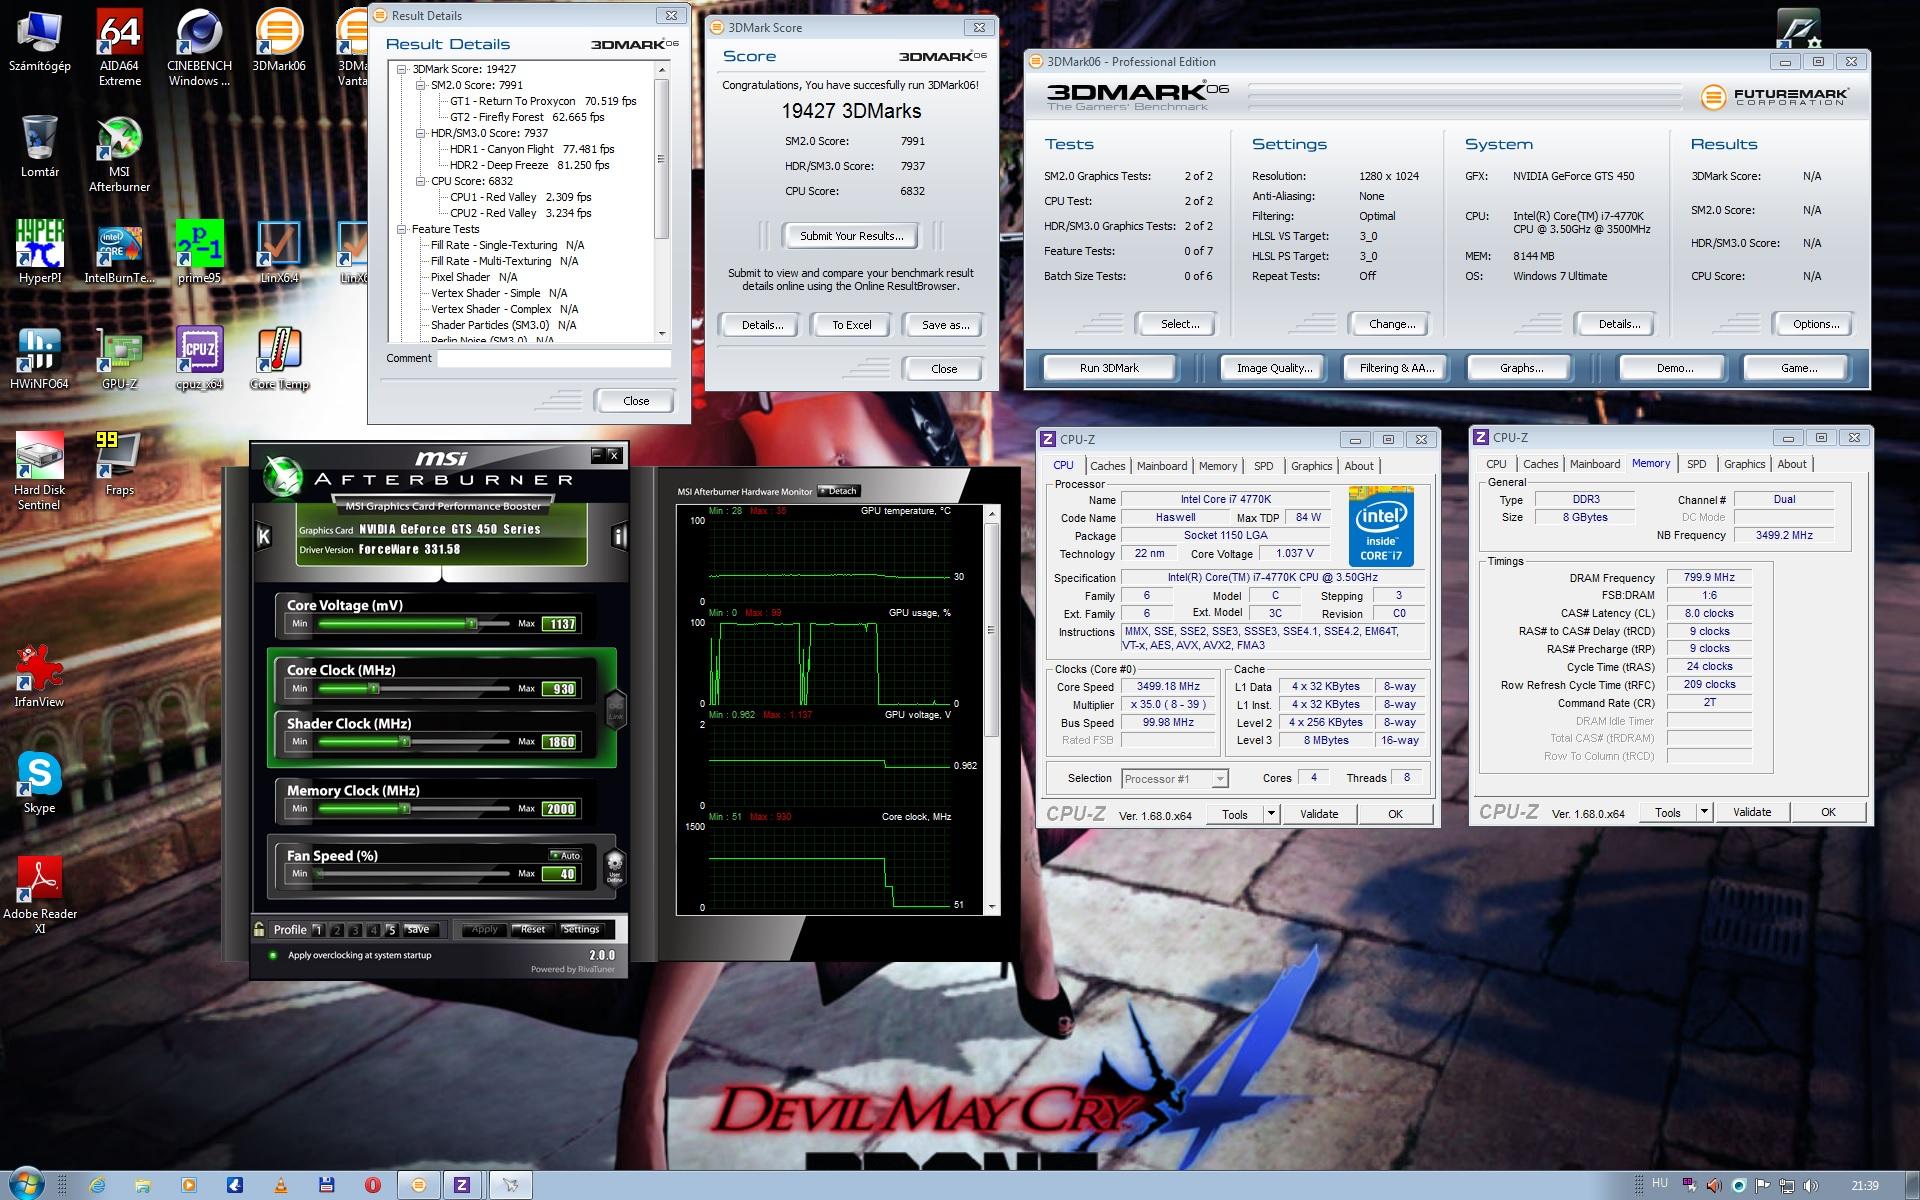
Task: Open the CPU-Z processor Selection dropdown
Action: (x=1220, y=779)
